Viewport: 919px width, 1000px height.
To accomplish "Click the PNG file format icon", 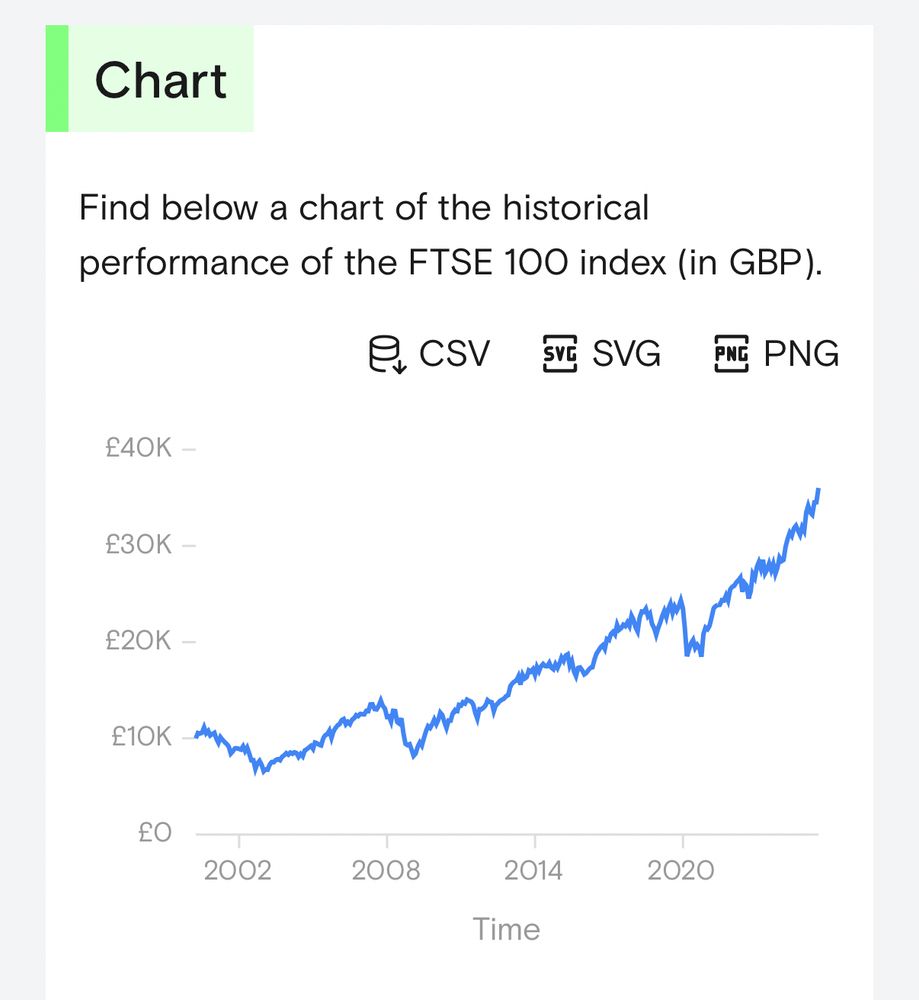I will [x=731, y=354].
